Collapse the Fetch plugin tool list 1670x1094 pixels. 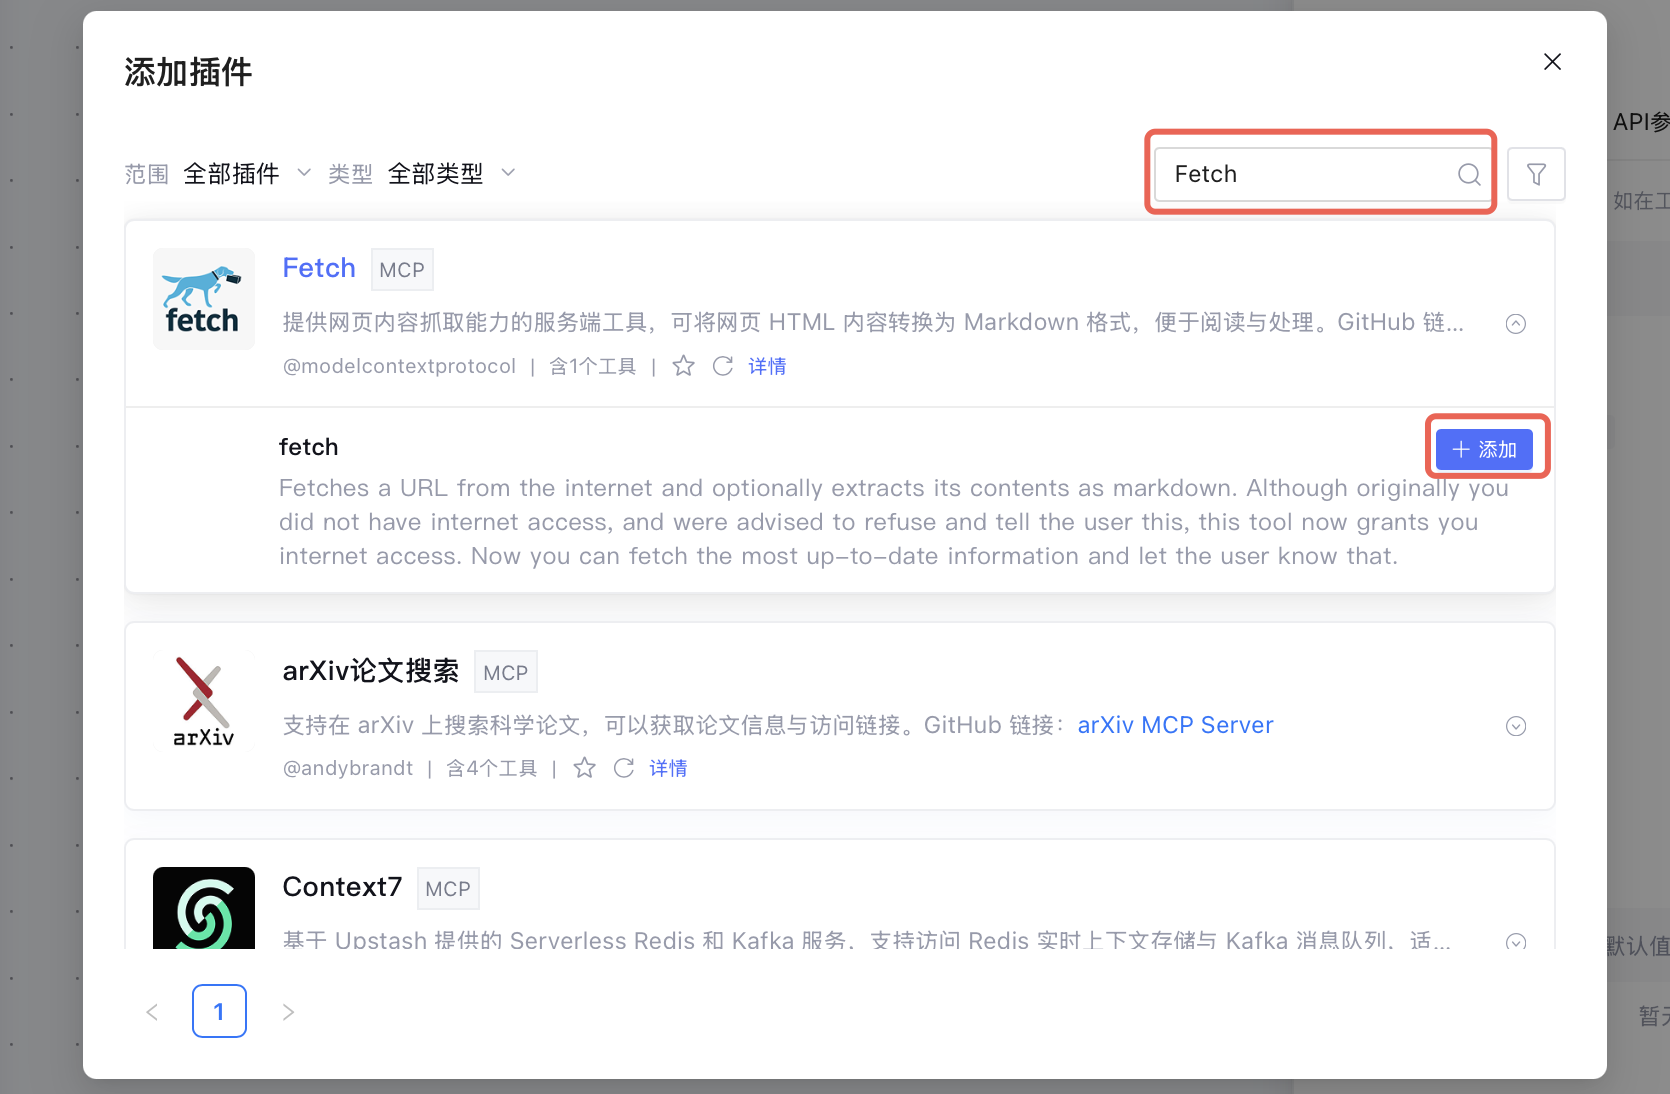click(x=1516, y=324)
